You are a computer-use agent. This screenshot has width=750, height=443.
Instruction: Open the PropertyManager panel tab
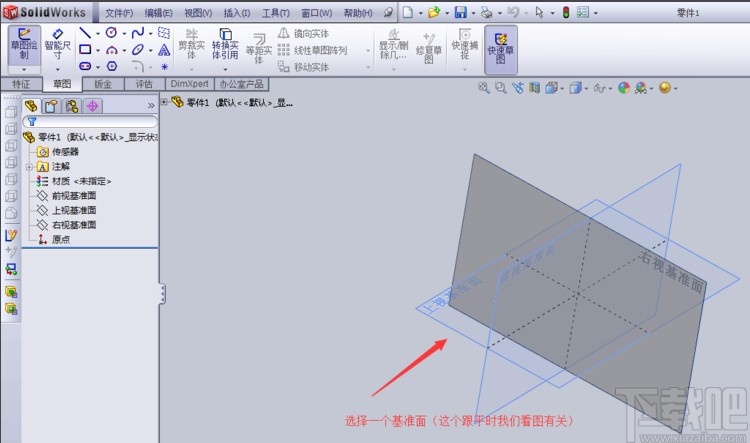[x=52, y=106]
